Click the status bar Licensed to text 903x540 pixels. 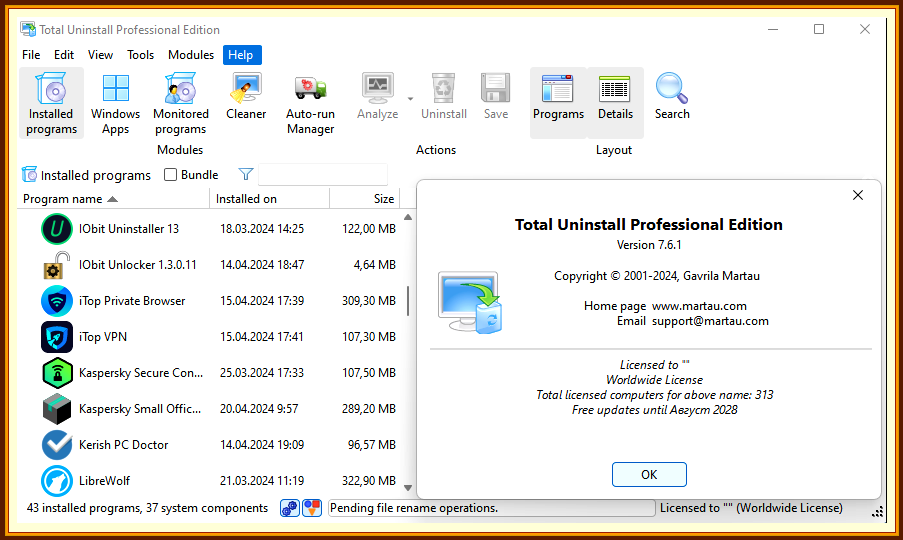point(751,508)
